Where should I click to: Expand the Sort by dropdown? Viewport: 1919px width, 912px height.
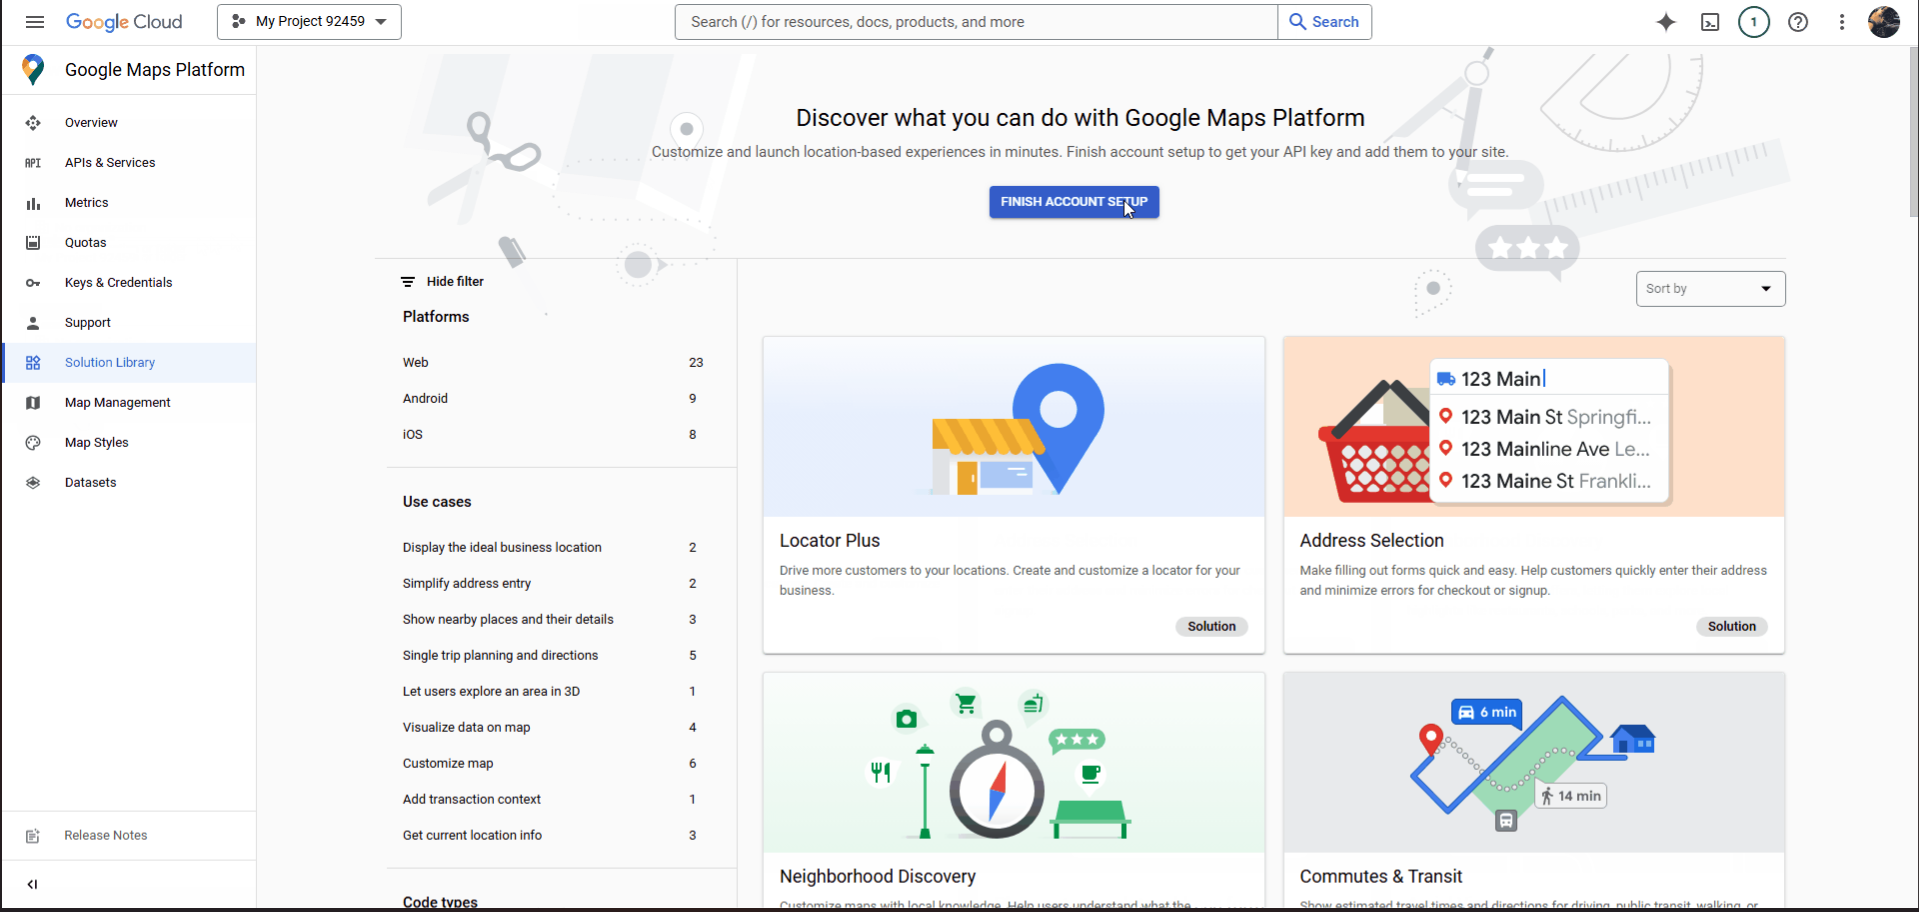(x=1710, y=289)
